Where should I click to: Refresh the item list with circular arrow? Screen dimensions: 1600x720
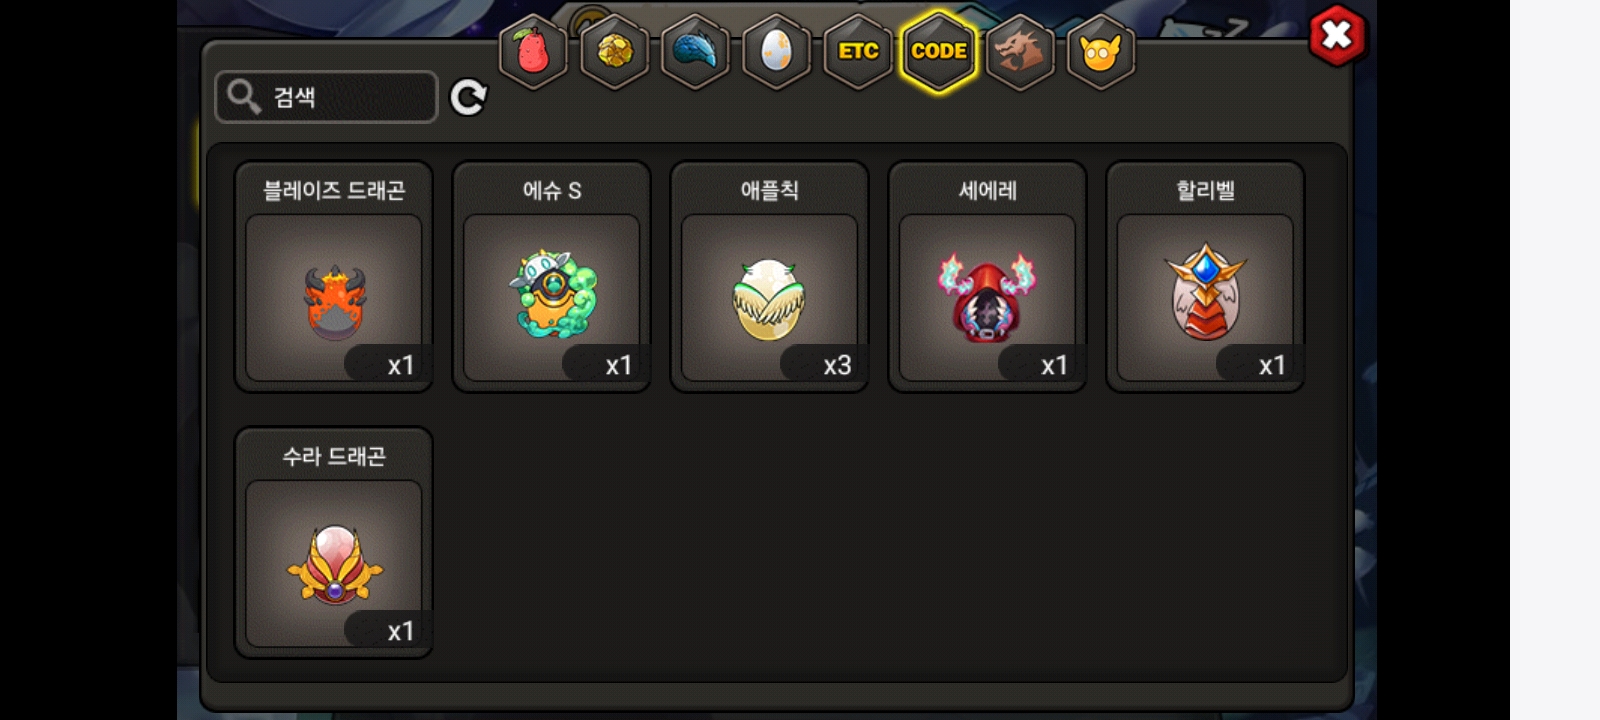[468, 97]
